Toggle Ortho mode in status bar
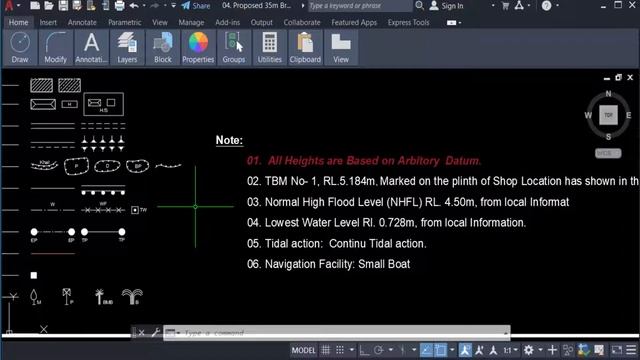This screenshot has height=360, width=640. point(363,350)
